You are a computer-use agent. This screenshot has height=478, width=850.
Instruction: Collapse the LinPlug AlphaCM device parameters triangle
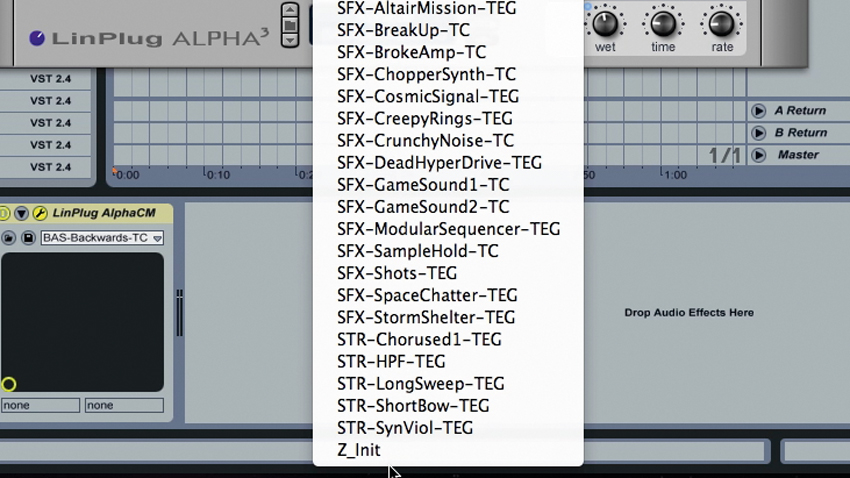point(21,214)
